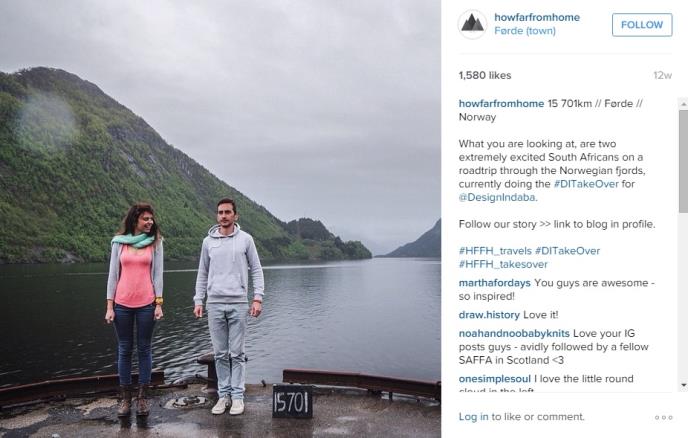This screenshot has height=438, width=688.
Task: View the 1,580 likes list
Action: coord(485,75)
